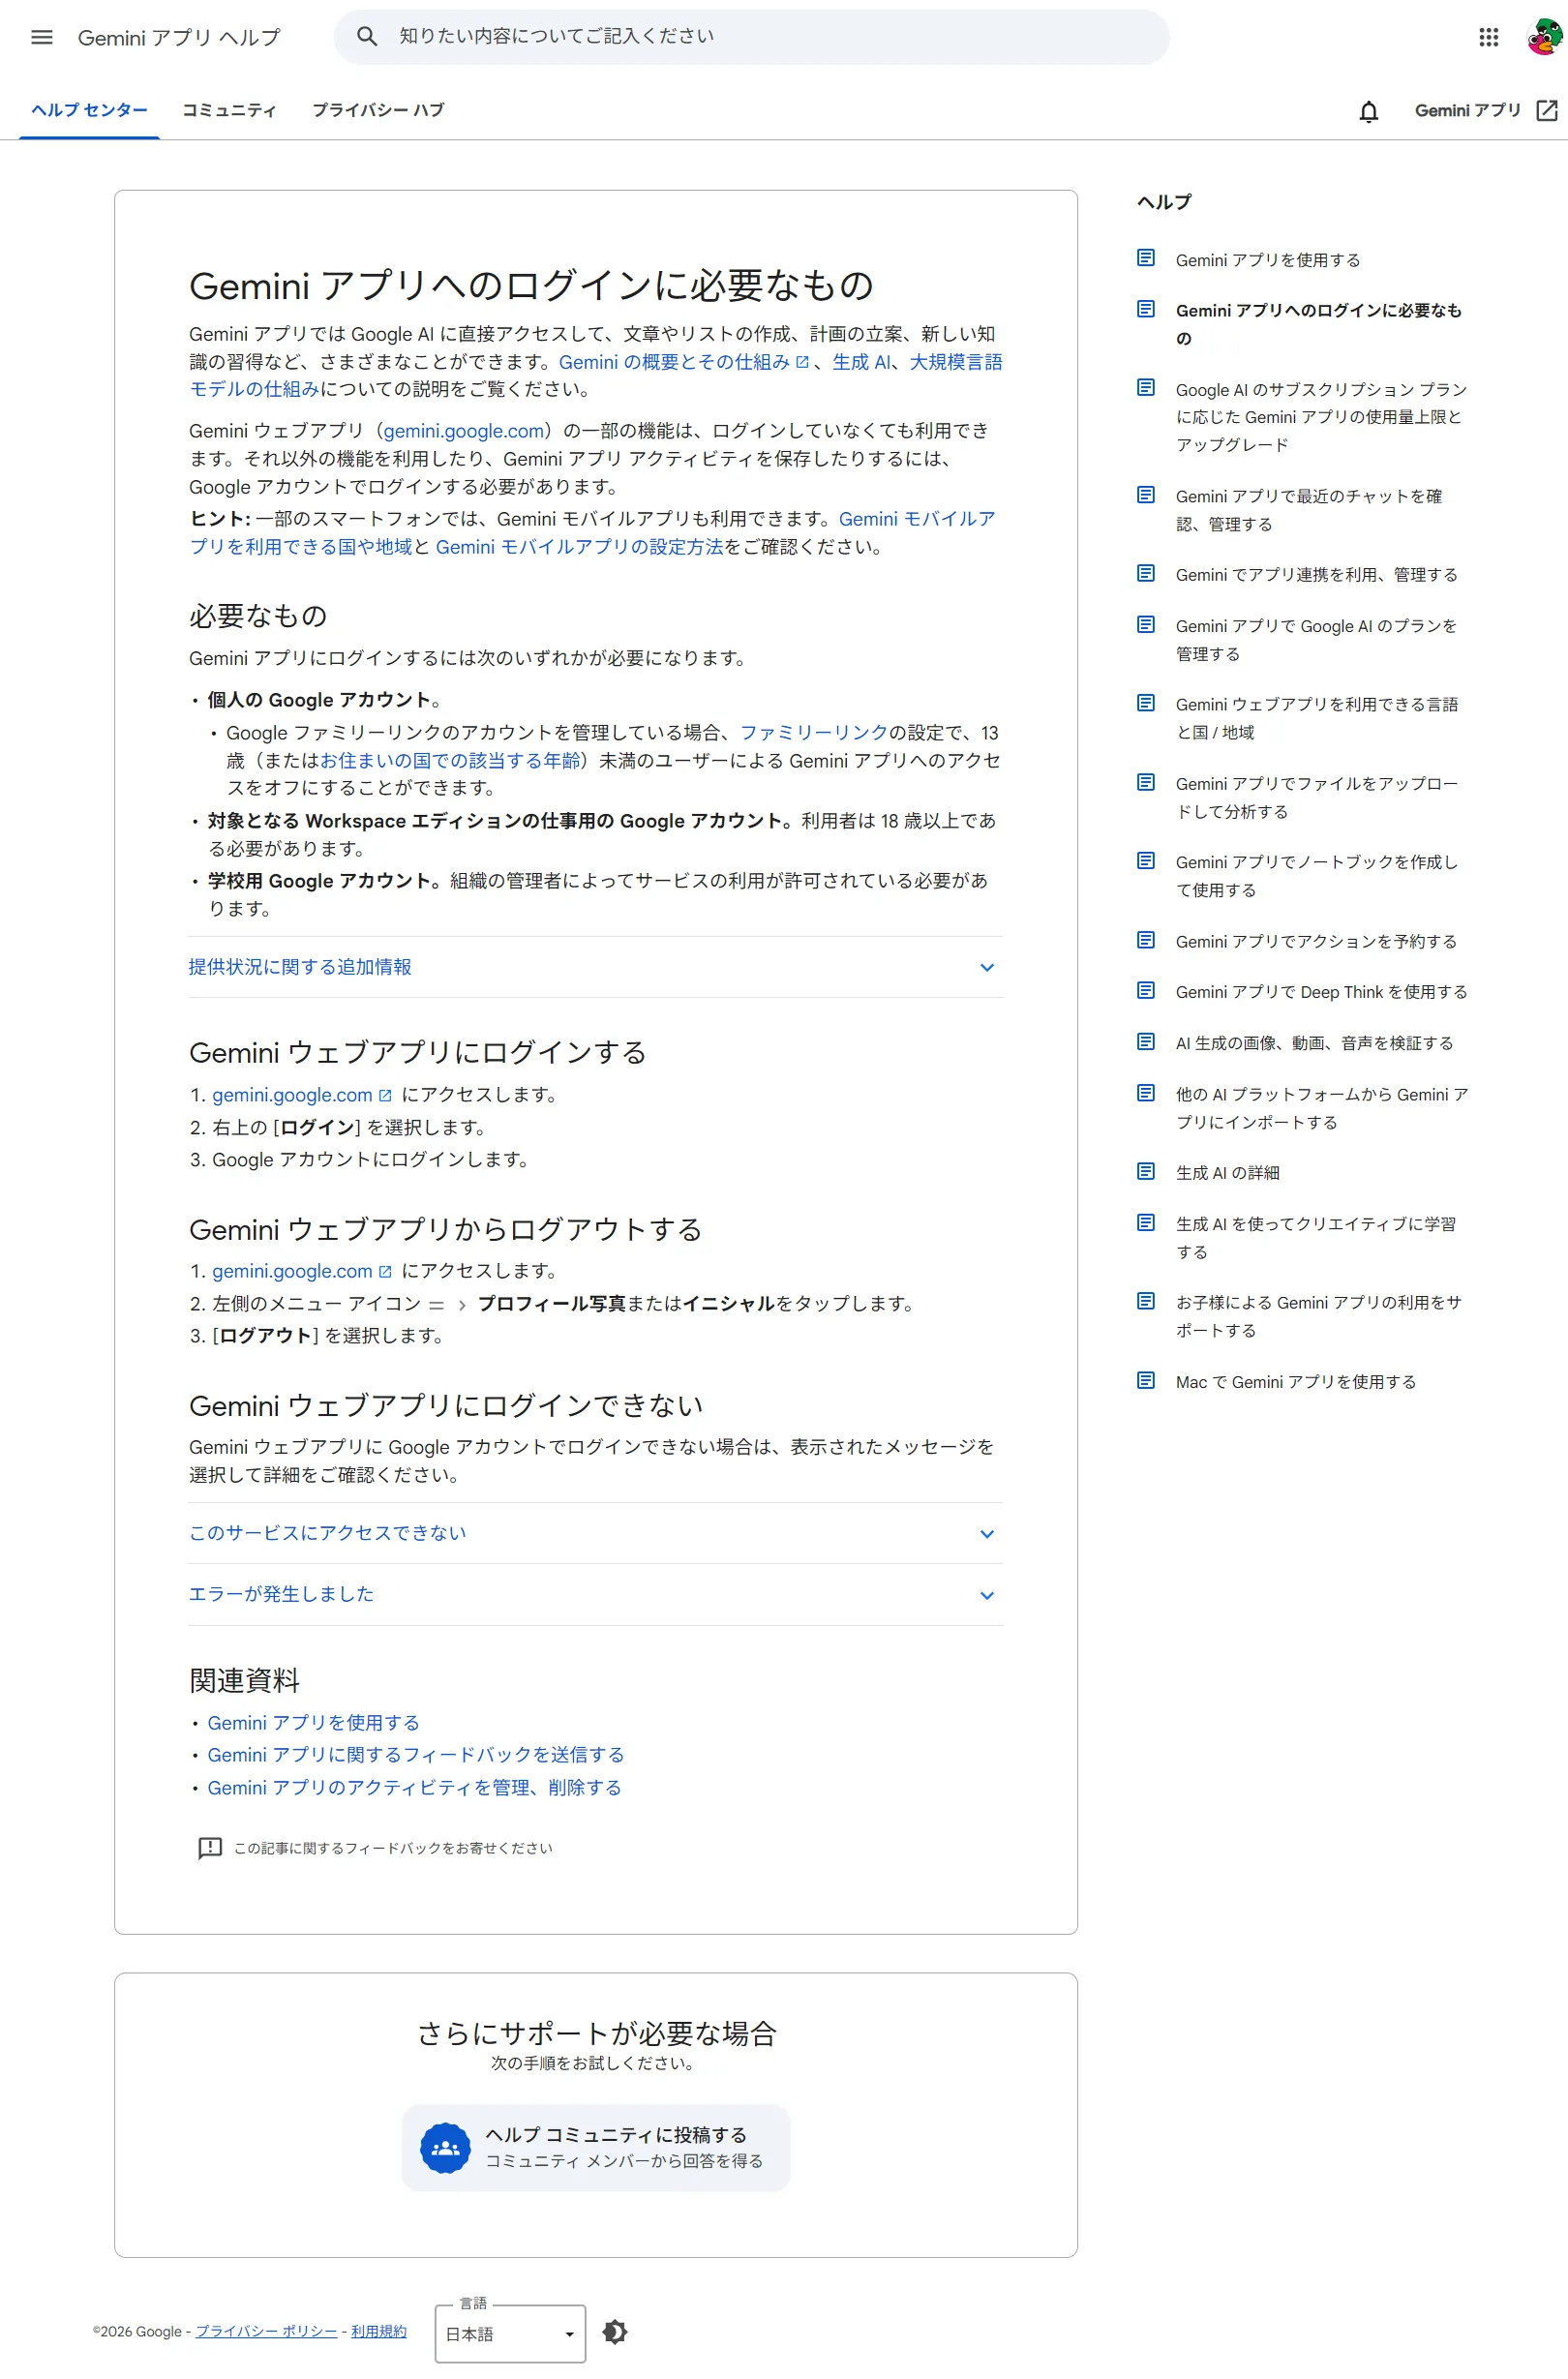Open 生成 AI inline link

[x=861, y=362]
